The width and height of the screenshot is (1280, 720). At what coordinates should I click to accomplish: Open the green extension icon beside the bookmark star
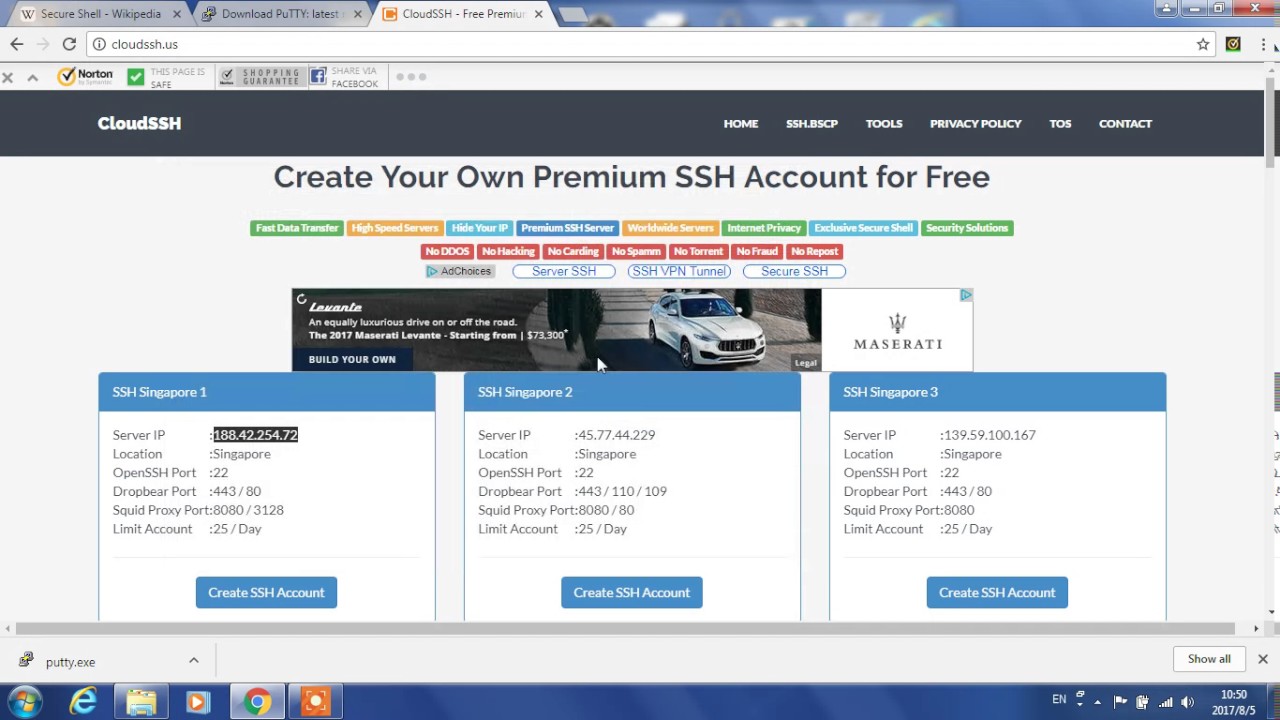[x=1233, y=44]
